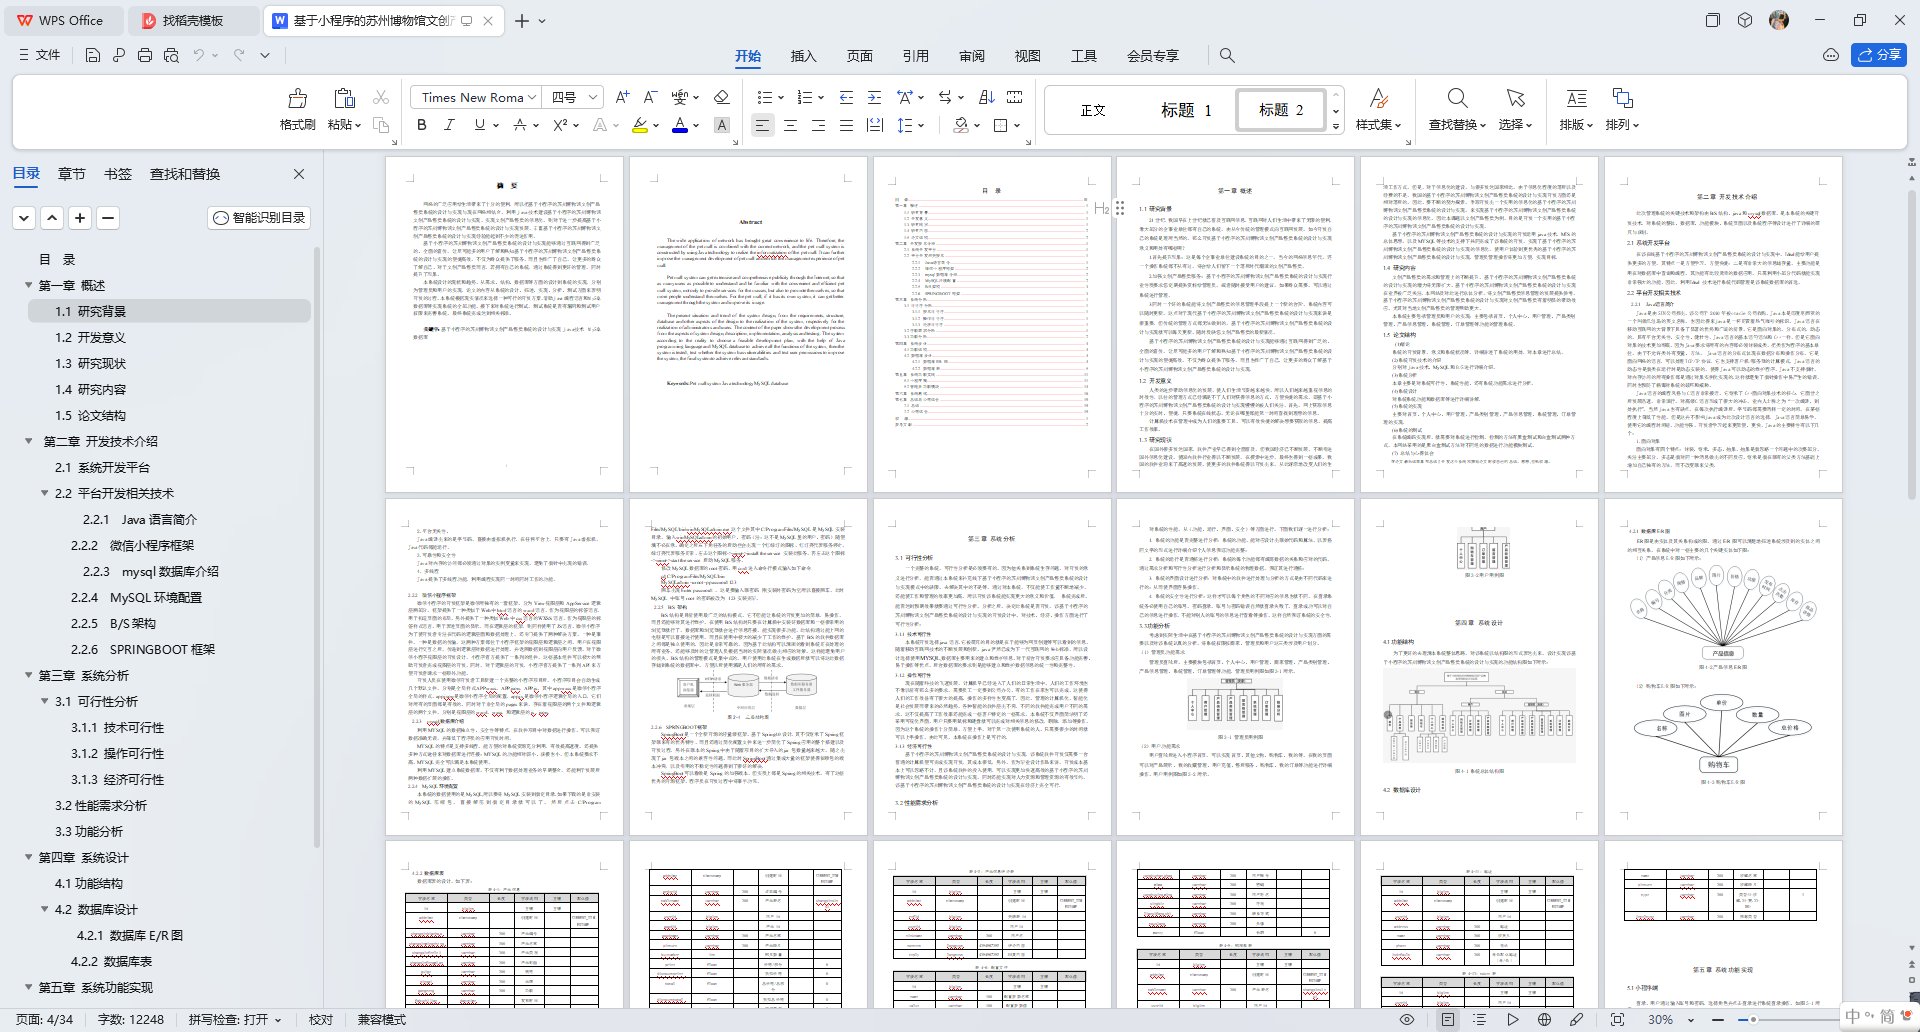Viewport: 1920px width, 1032px height.
Task: Open the 视图 ribbon tab
Action: coord(1027,56)
